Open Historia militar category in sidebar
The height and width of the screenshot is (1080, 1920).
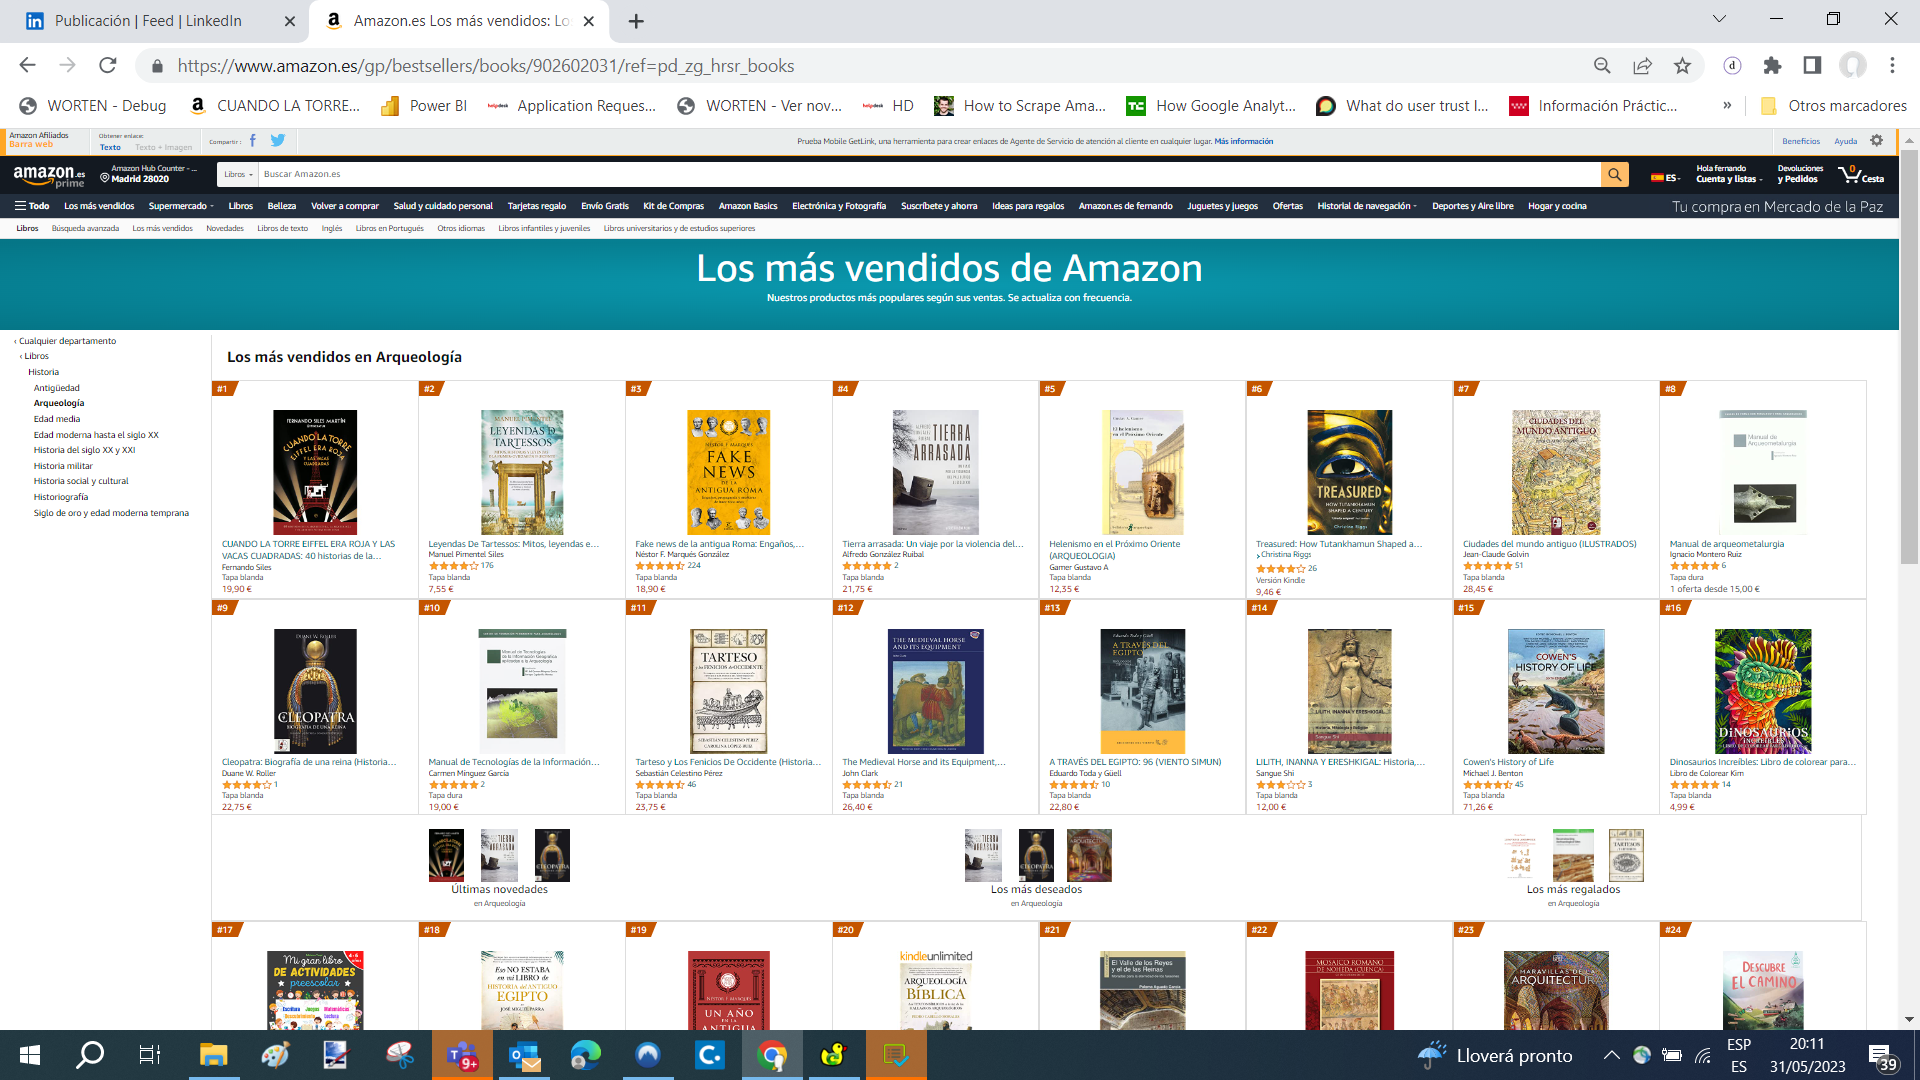point(63,466)
